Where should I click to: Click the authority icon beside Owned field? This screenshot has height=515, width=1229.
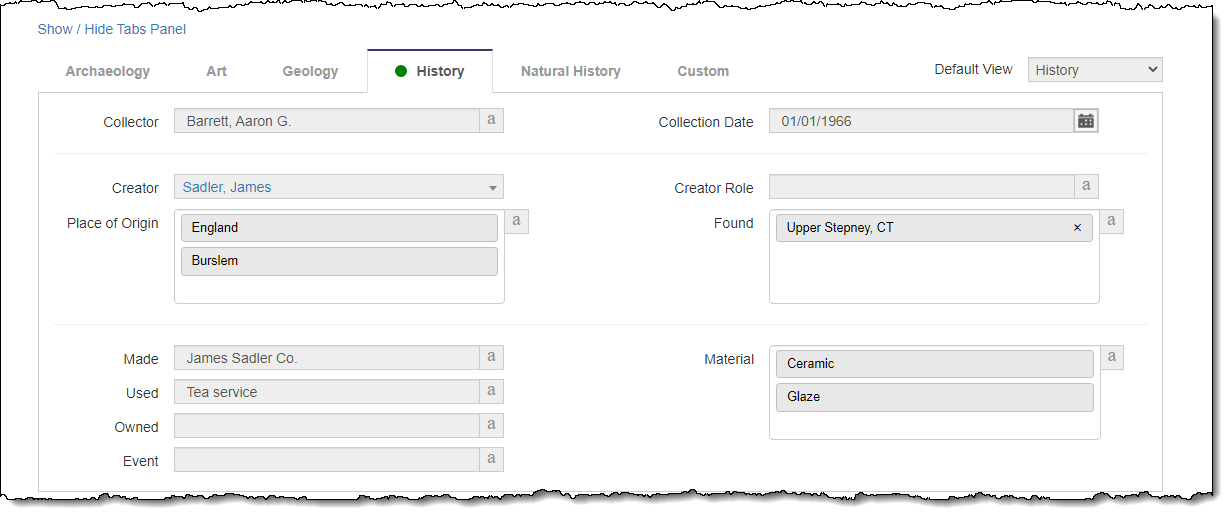(491, 426)
